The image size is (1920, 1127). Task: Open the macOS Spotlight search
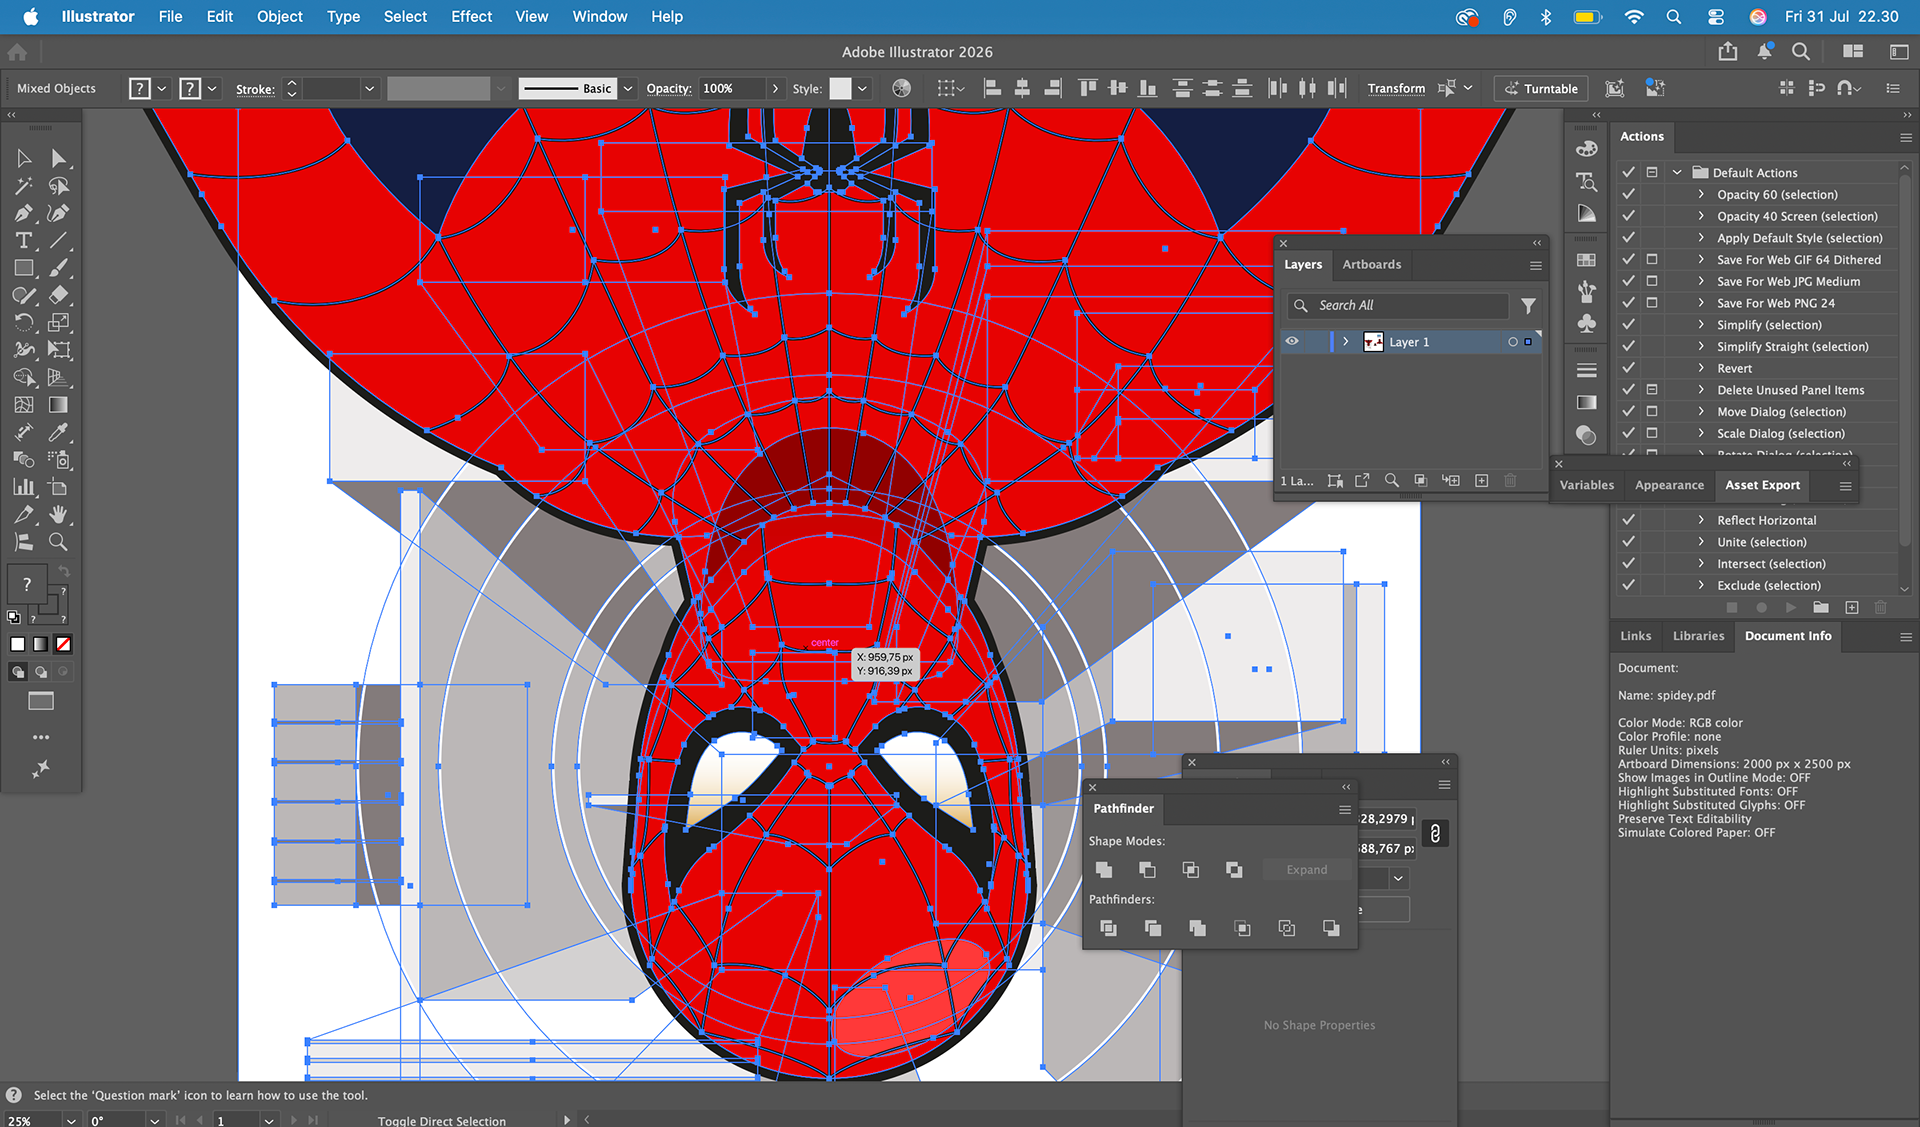pos(1674,17)
